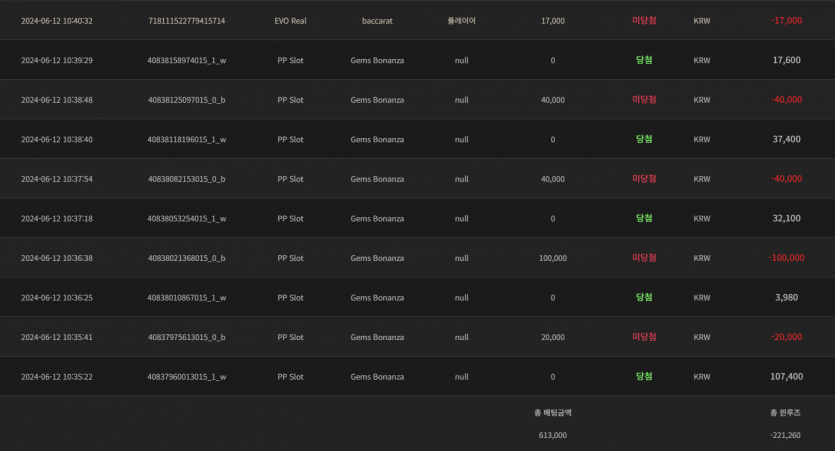Image resolution: width=835 pixels, height=451 pixels.
Task: Select ID 40838053254015_1_w
Action: coord(186,218)
